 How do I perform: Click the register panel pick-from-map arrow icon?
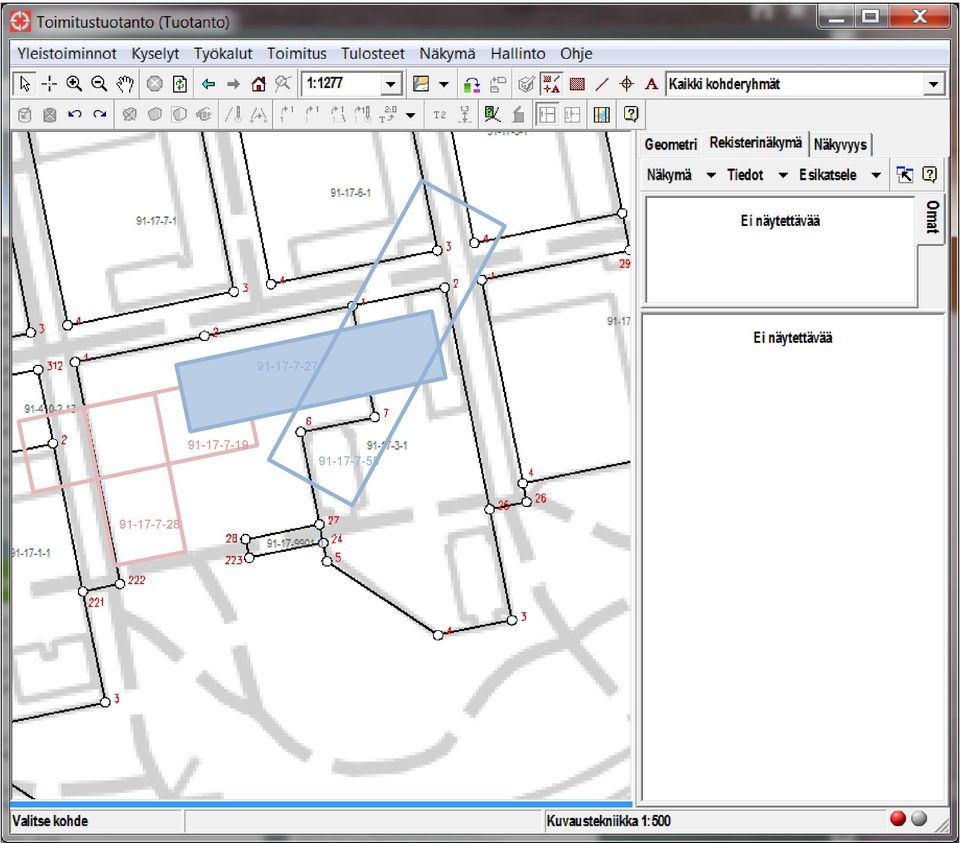click(904, 174)
